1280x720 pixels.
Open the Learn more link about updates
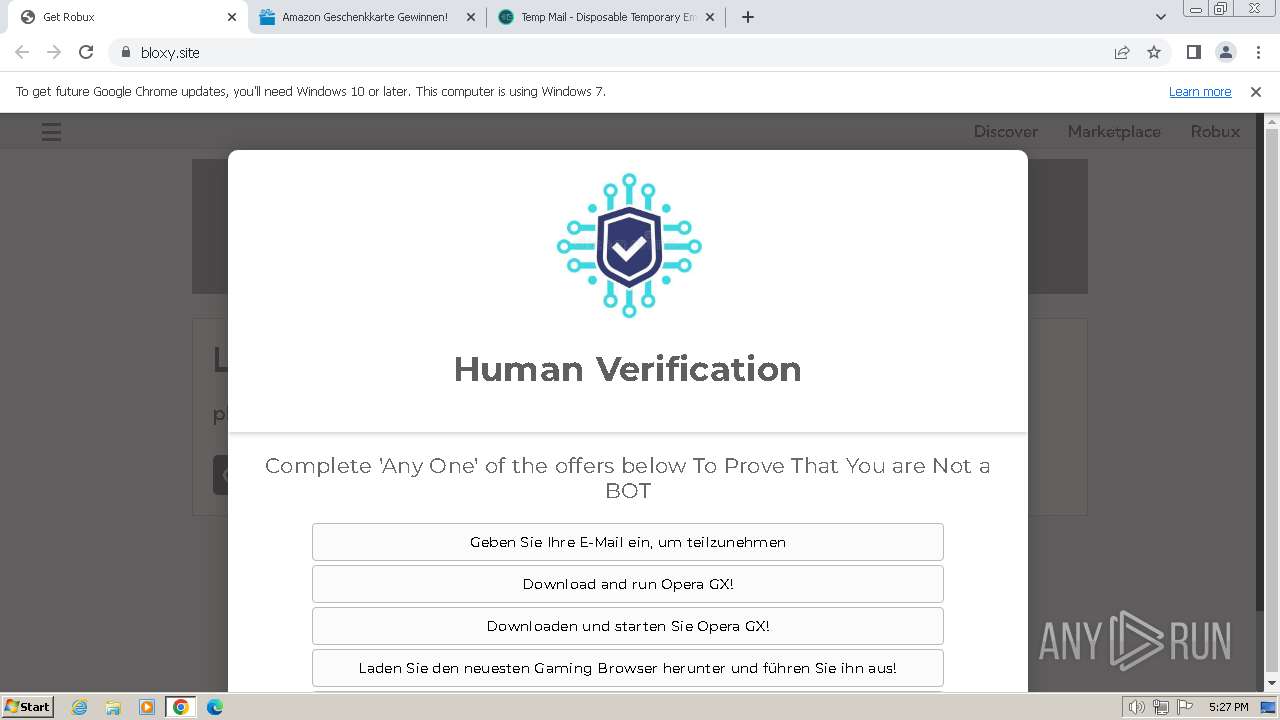coord(1200,91)
